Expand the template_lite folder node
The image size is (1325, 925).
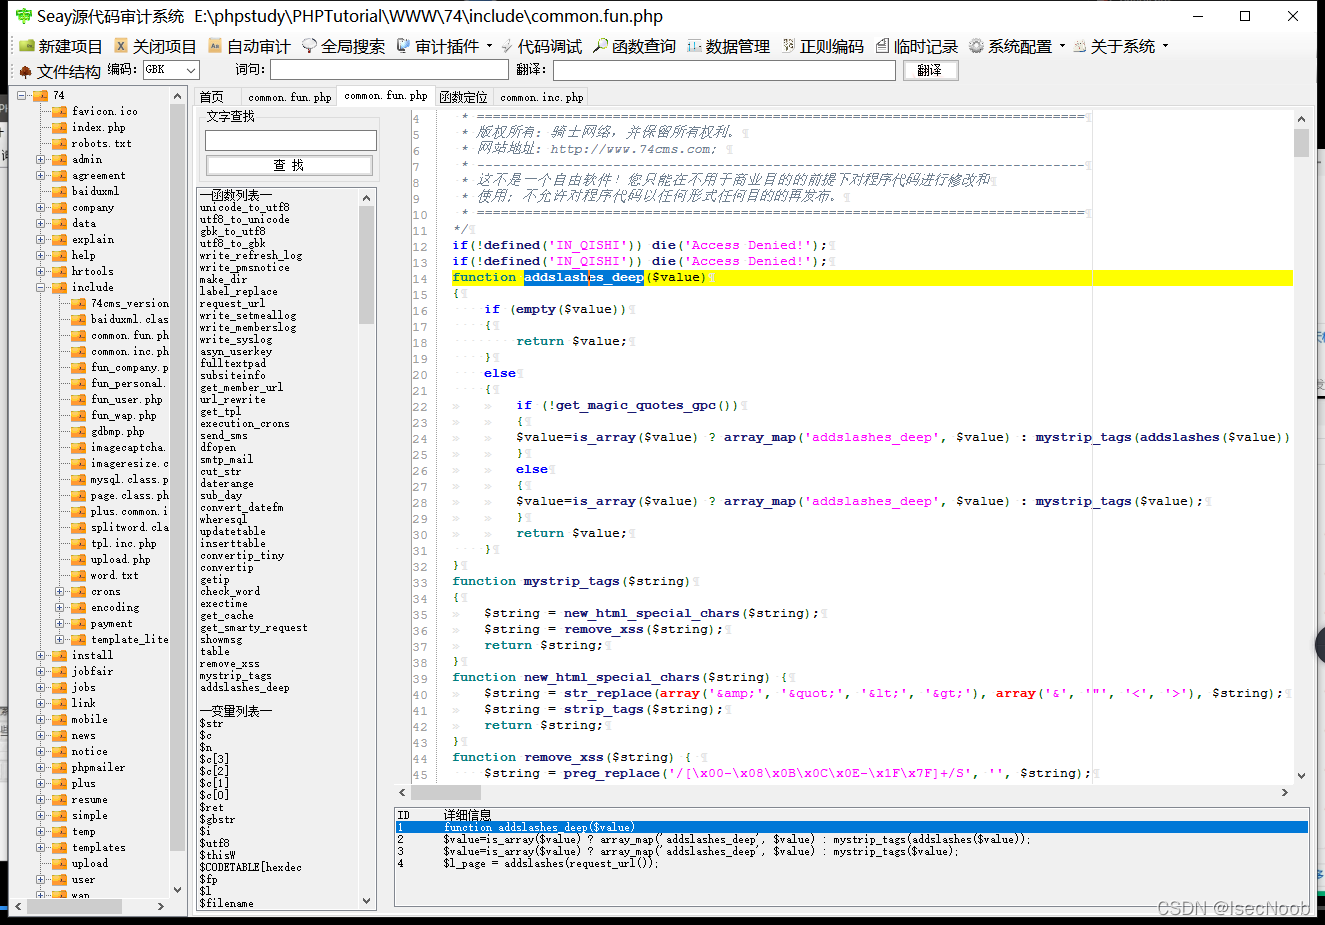(60, 640)
